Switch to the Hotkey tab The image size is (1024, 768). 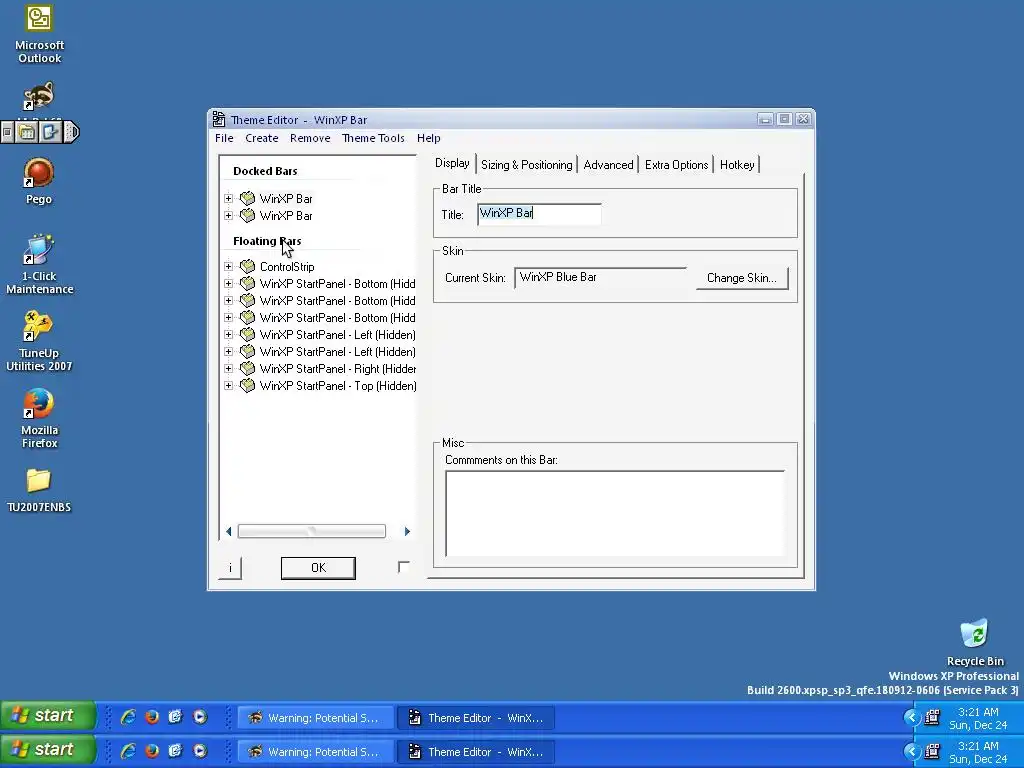[x=737, y=165]
